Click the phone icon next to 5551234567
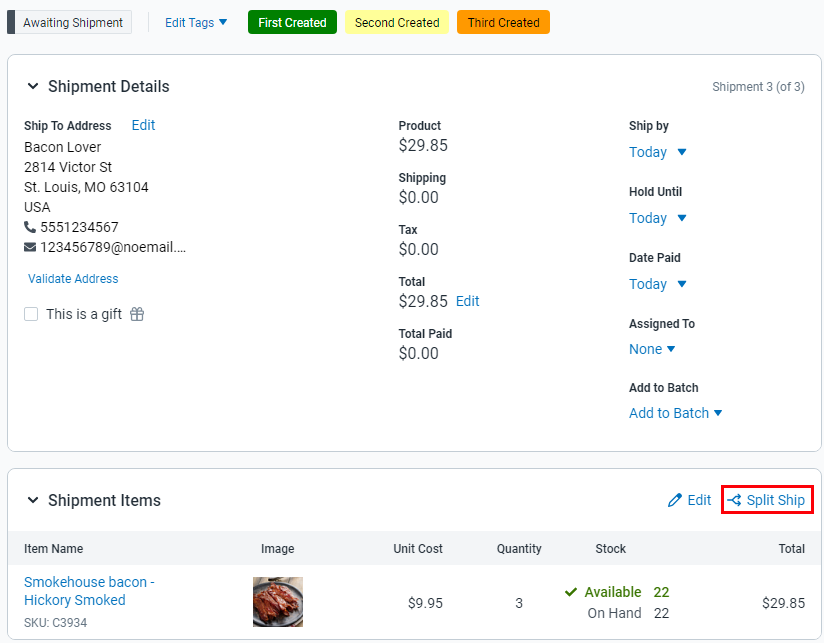Image resolution: width=824 pixels, height=643 pixels. (28, 227)
